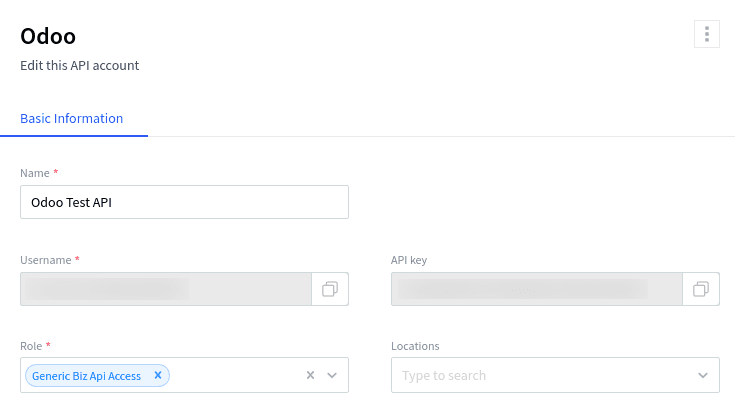Copy the username to clipboard
The width and height of the screenshot is (735, 417).
click(x=330, y=289)
